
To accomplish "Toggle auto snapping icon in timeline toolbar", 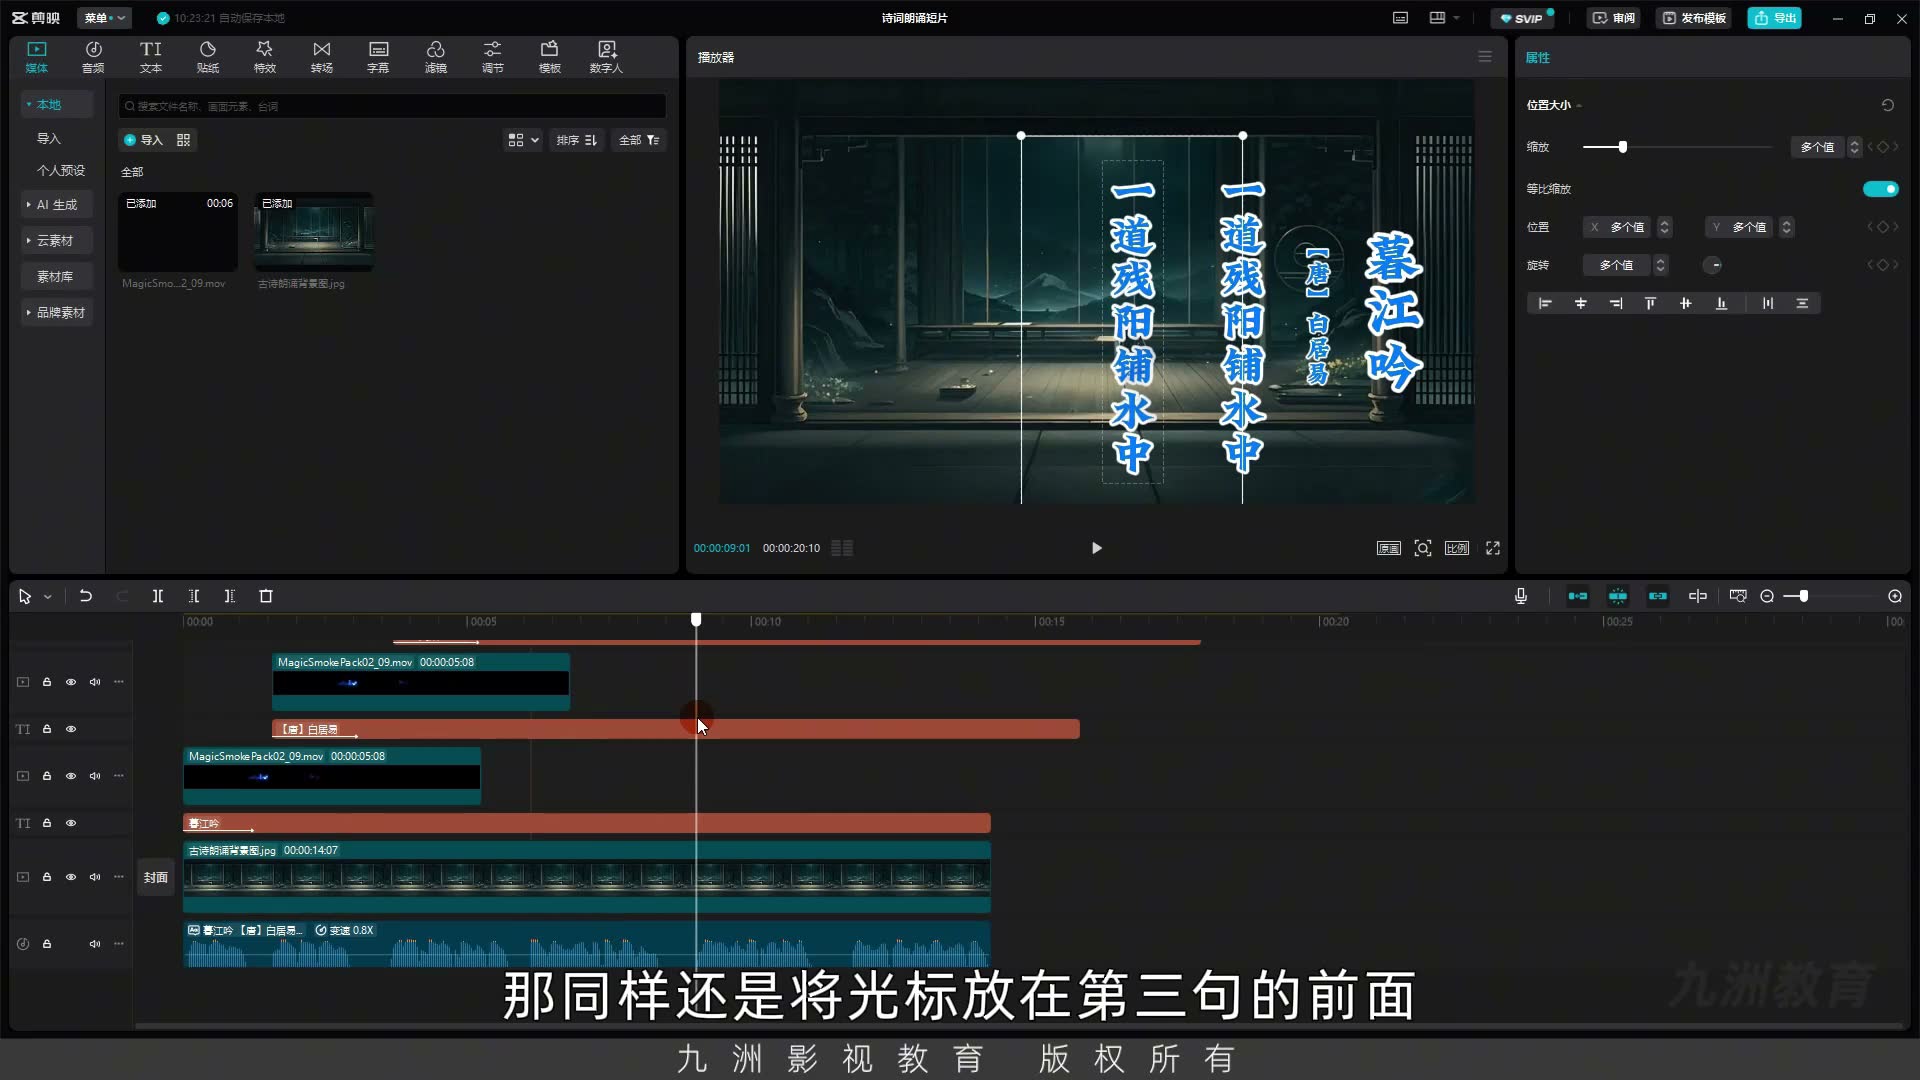I will (x=1618, y=596).
